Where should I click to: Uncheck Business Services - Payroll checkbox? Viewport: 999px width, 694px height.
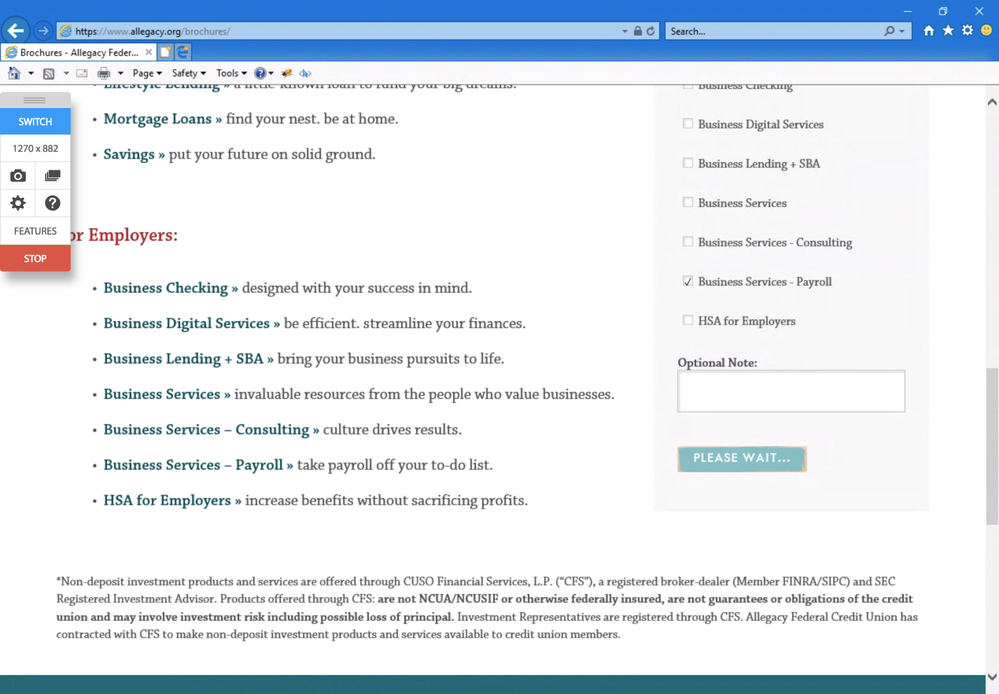687,281
